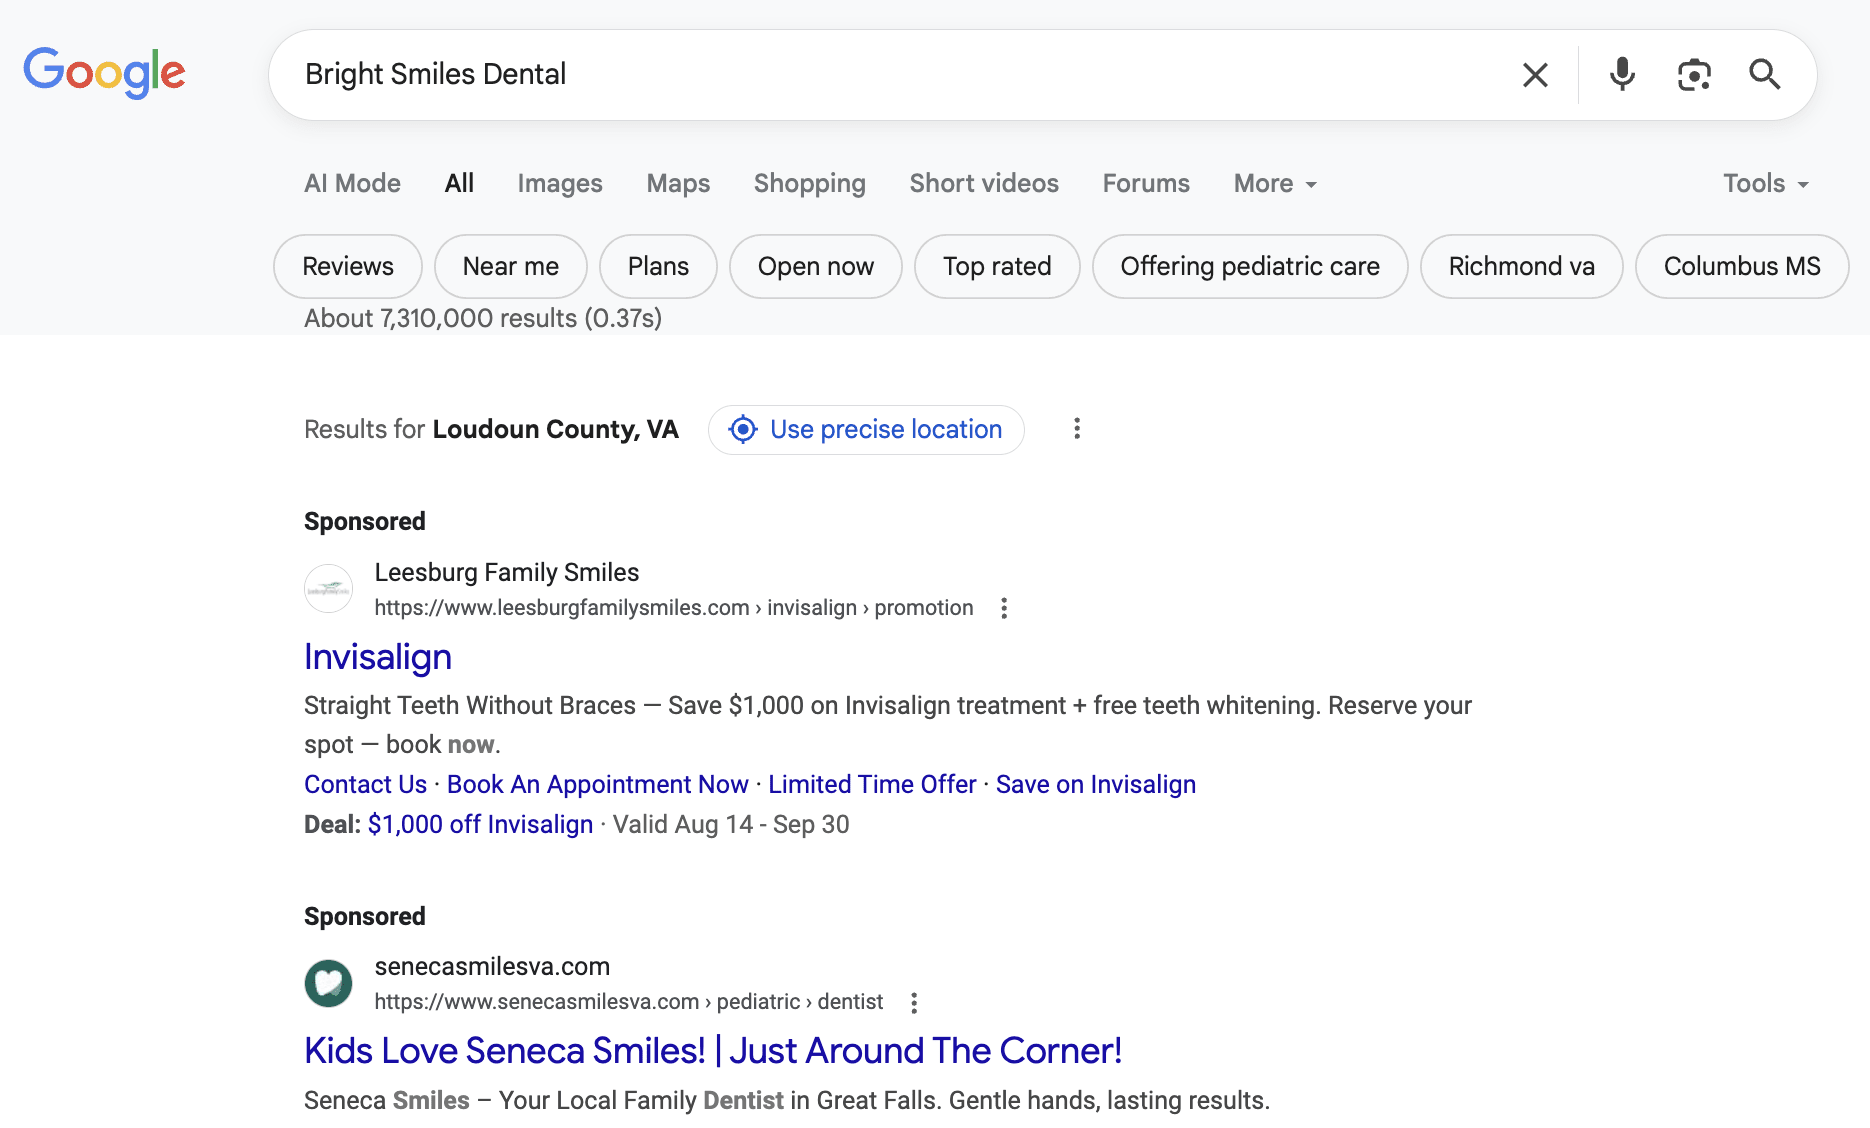Open the Invisalign ad headline

378,657
